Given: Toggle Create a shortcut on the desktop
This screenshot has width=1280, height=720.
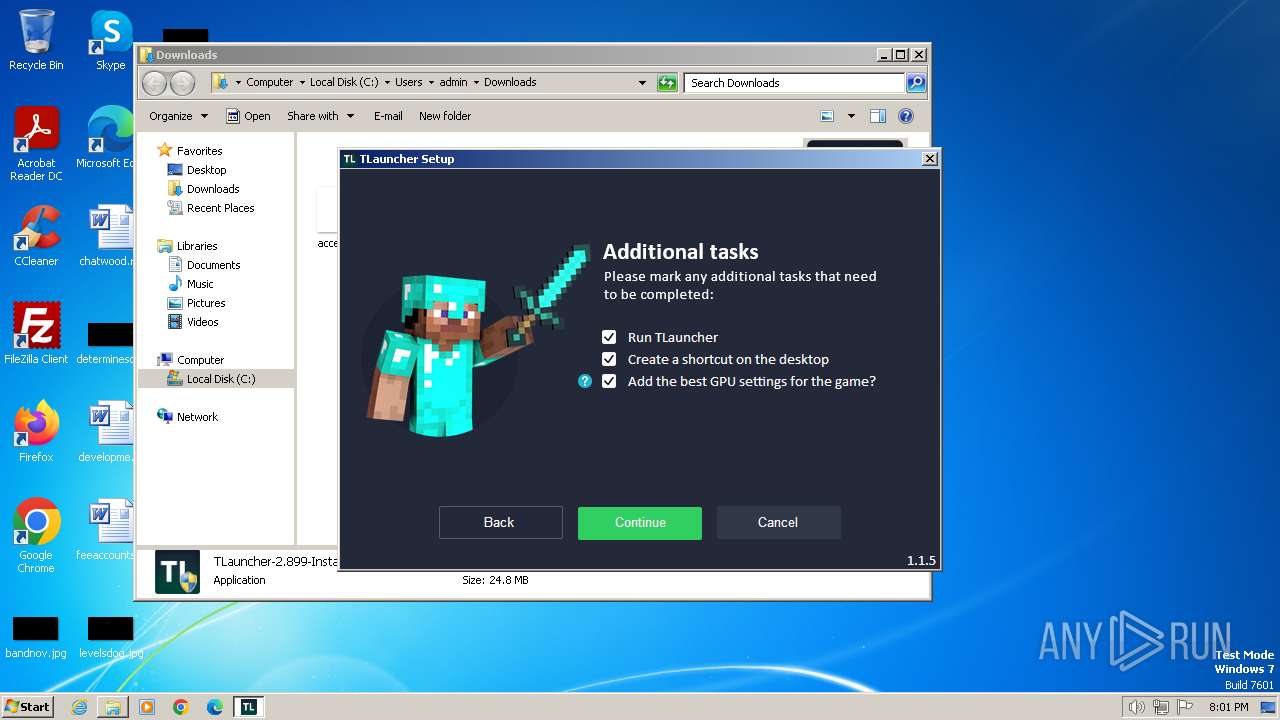Looking at the screenshot, I should click(609, 359).
